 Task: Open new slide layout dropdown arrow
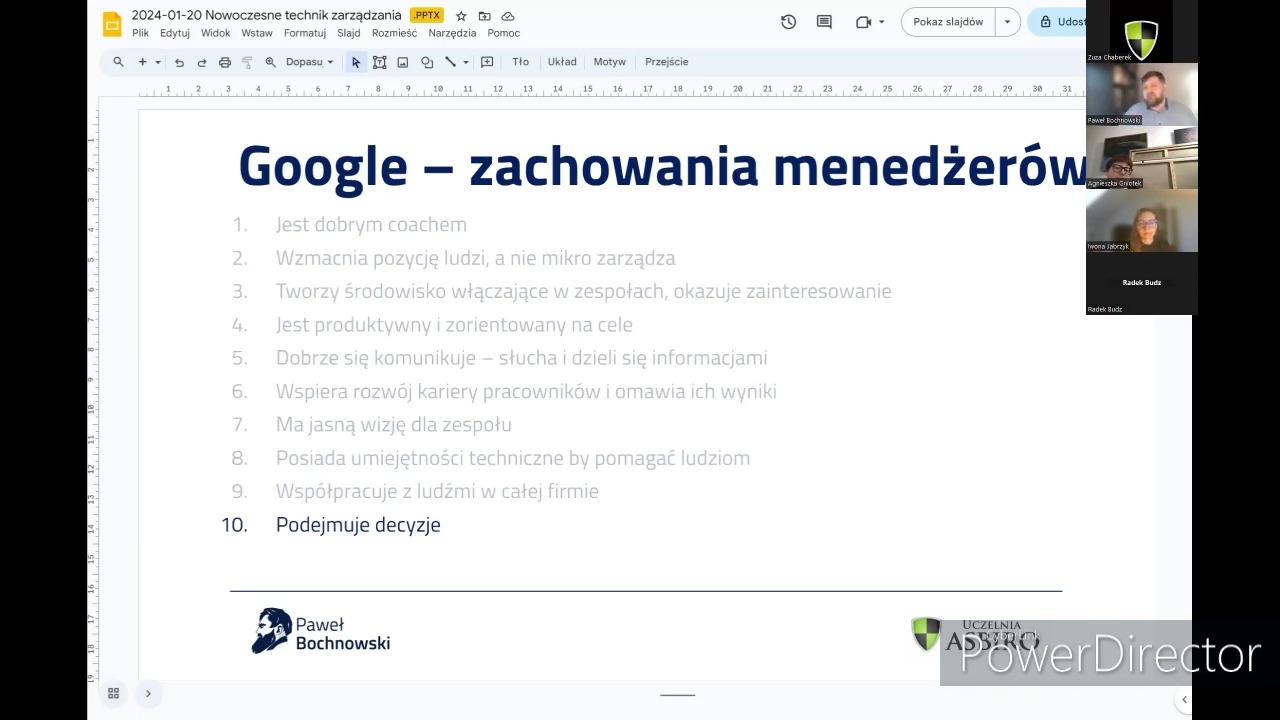click(157, 62)
